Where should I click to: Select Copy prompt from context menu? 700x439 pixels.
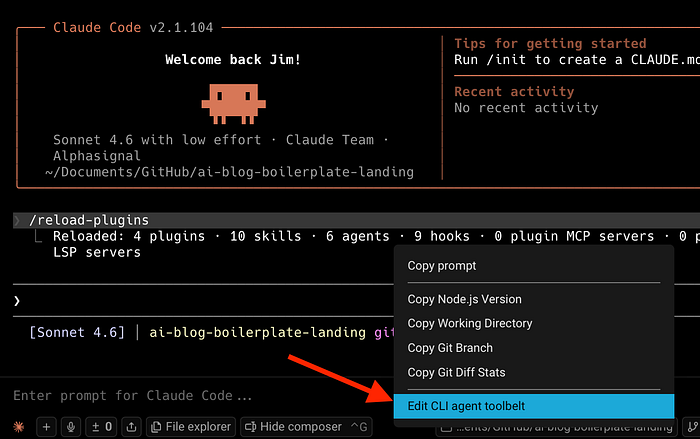tap(533, 266)
